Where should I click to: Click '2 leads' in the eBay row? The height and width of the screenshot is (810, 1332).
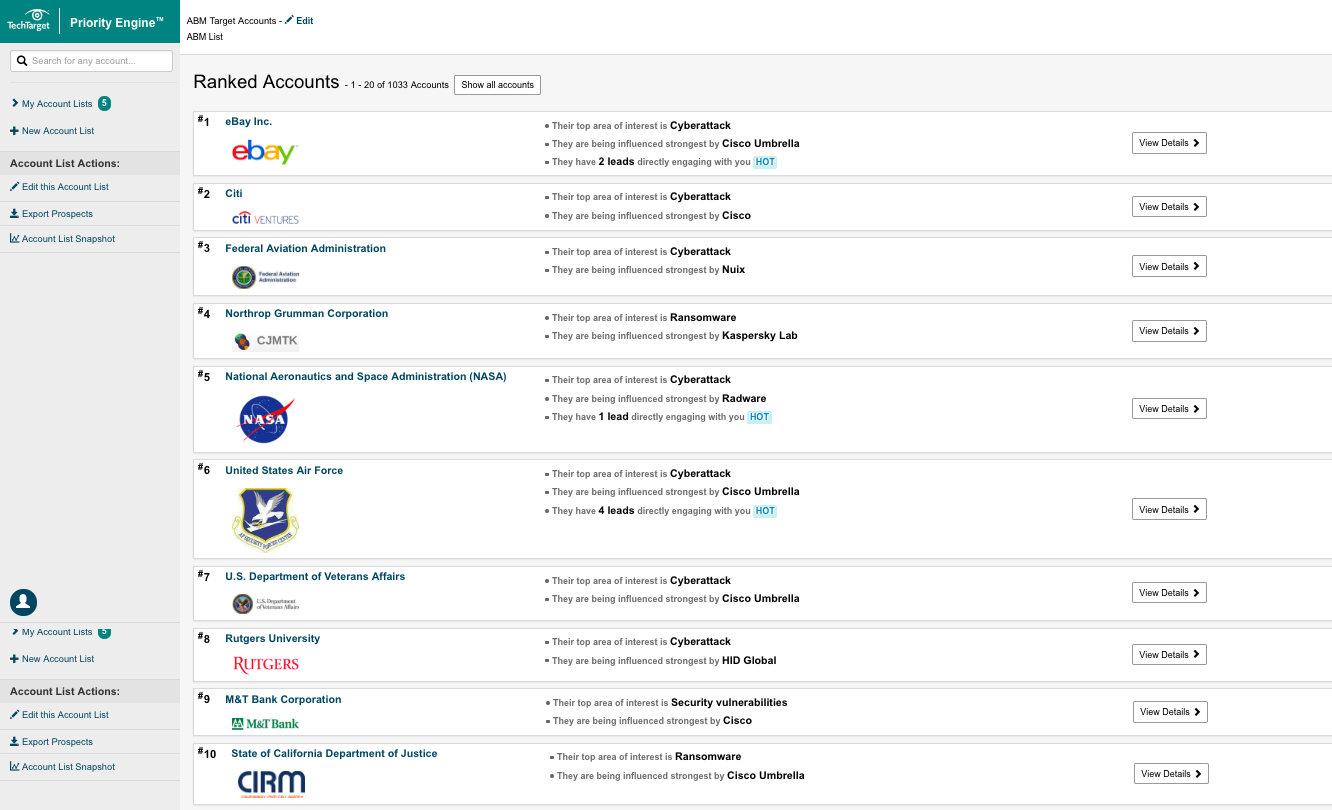616,162
